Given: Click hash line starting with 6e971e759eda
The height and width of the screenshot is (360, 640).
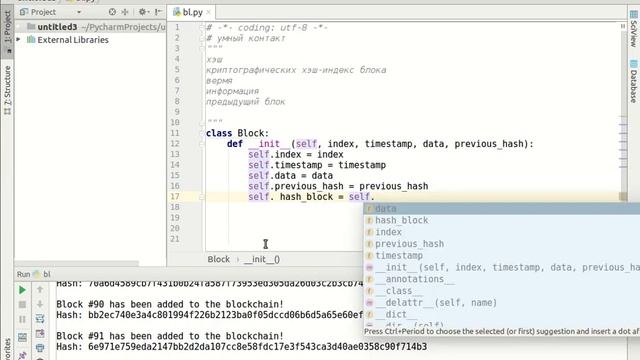Looking at the screenshot, I should pyautogui.click(x=242, y=347).
